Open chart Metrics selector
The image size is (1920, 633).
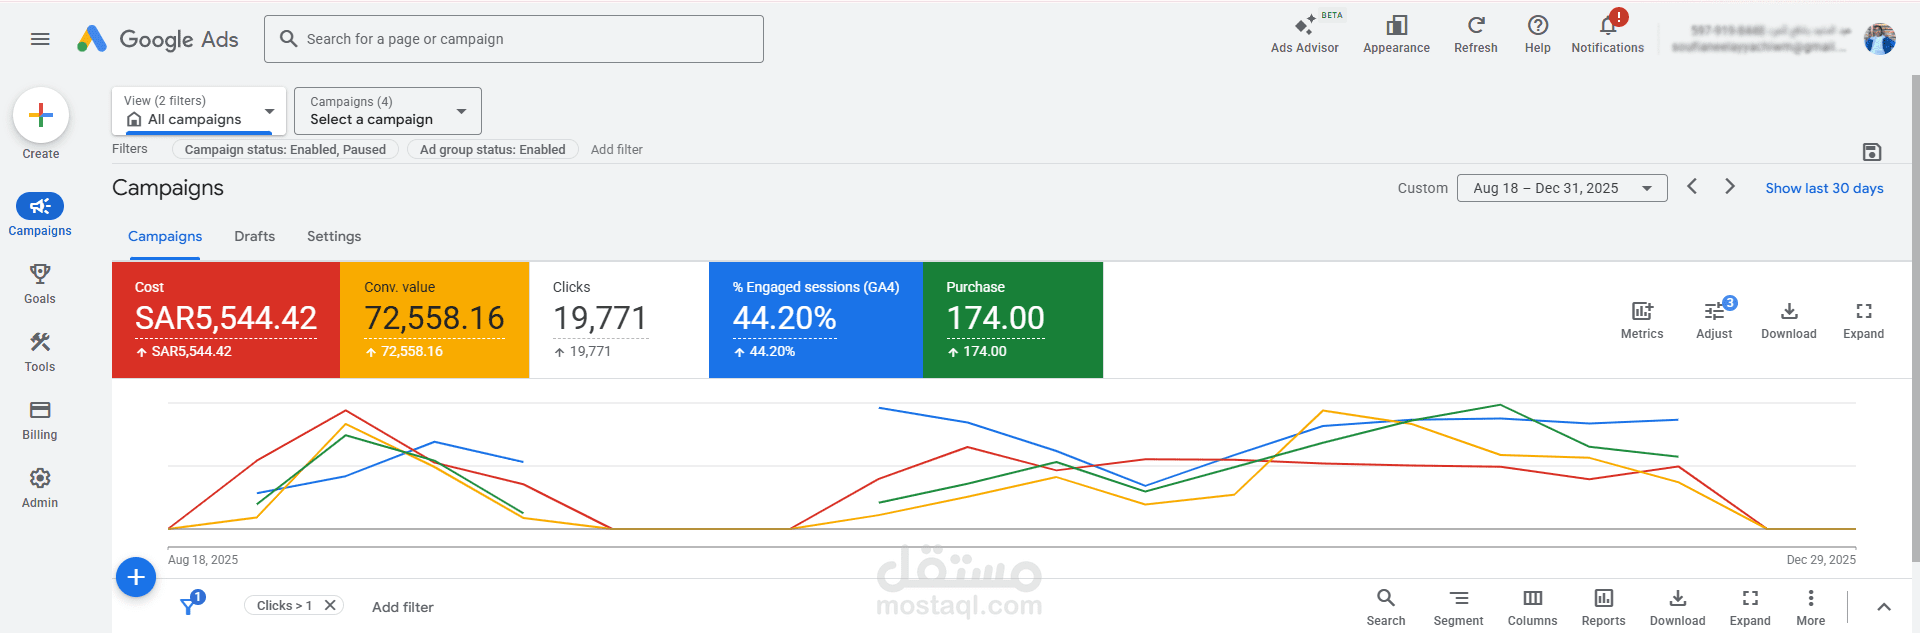(x=1642, y=320)
